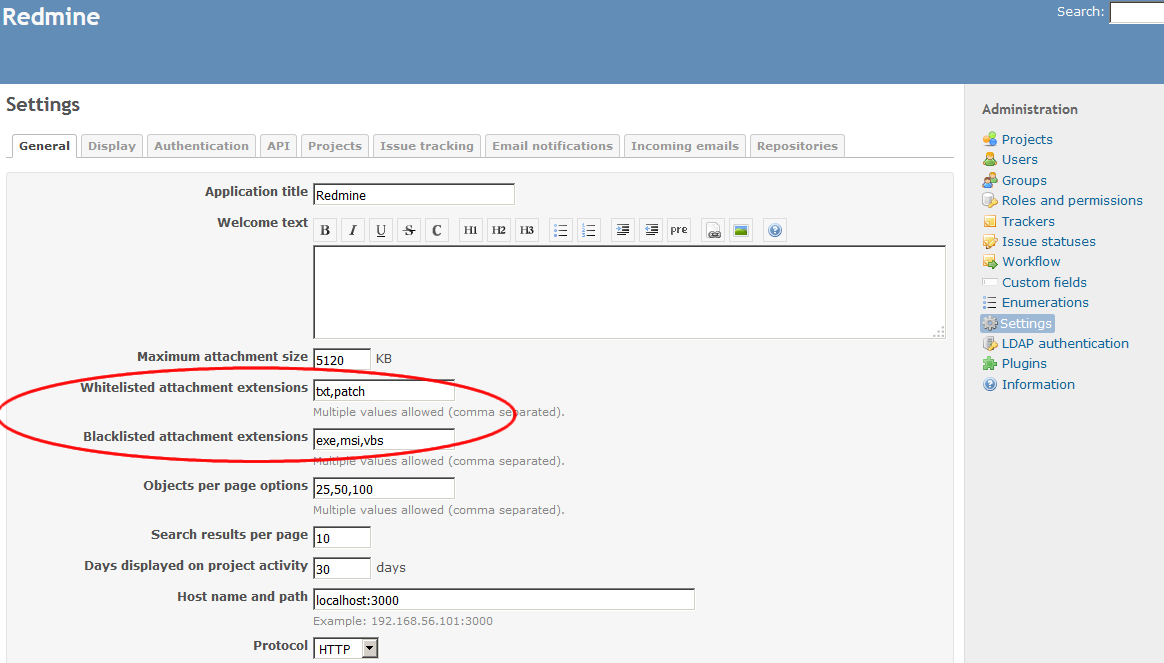Screen dimensions: 1164x663
Task: Click Objects per page options field
Action: point(384,489)
